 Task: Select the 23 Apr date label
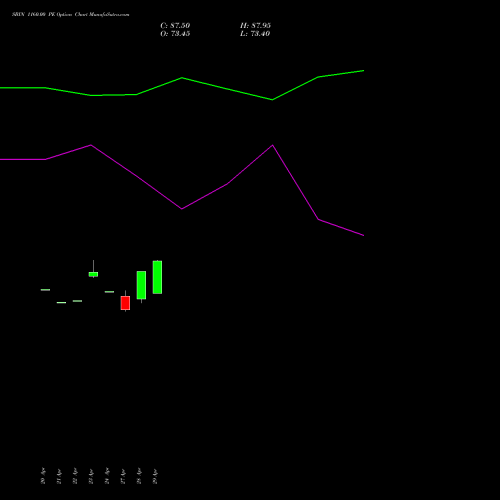tap(91, 476)
